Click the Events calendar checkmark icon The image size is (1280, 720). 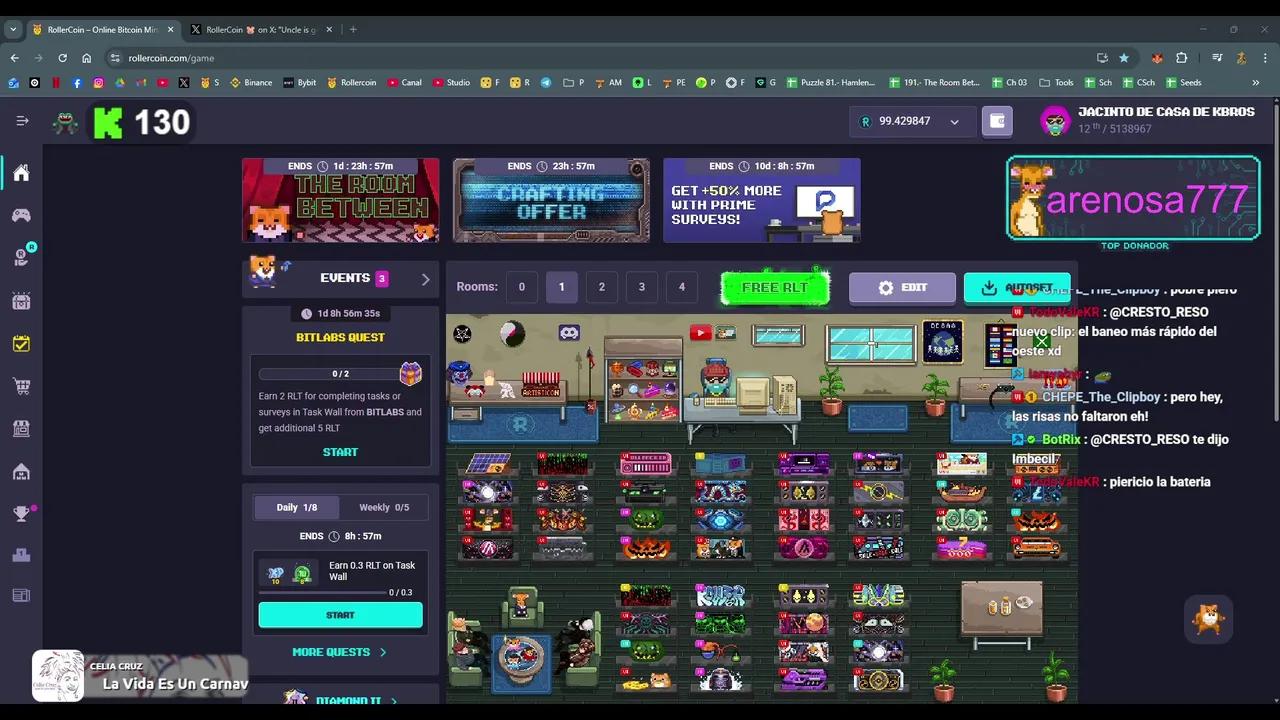21,343
